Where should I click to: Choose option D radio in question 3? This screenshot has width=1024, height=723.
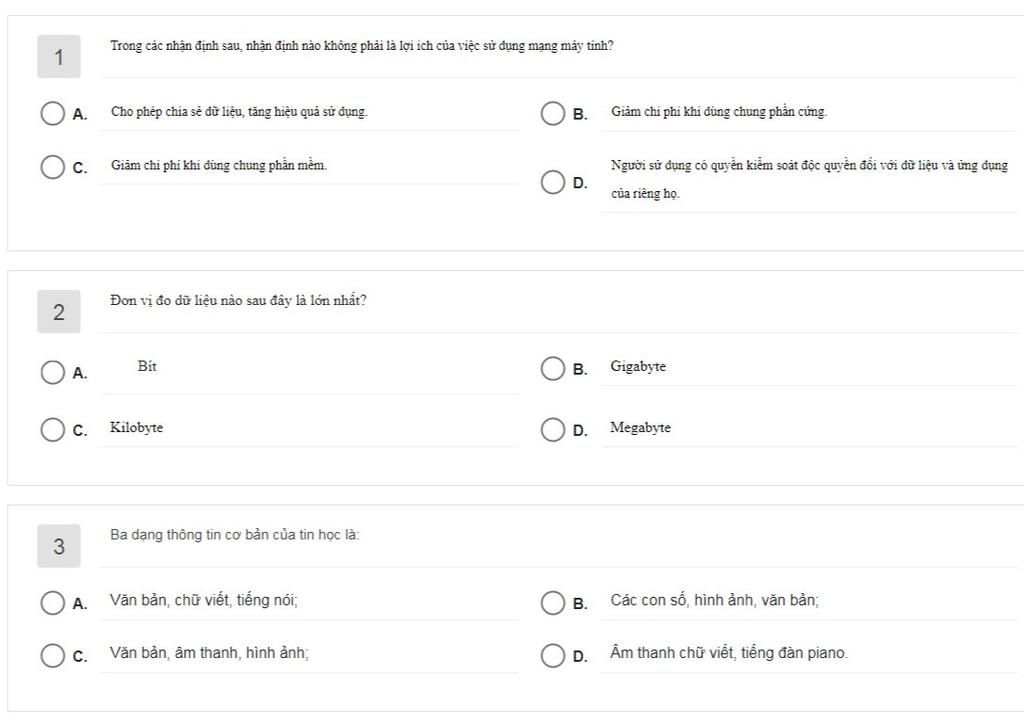click(x=553, y=655)
